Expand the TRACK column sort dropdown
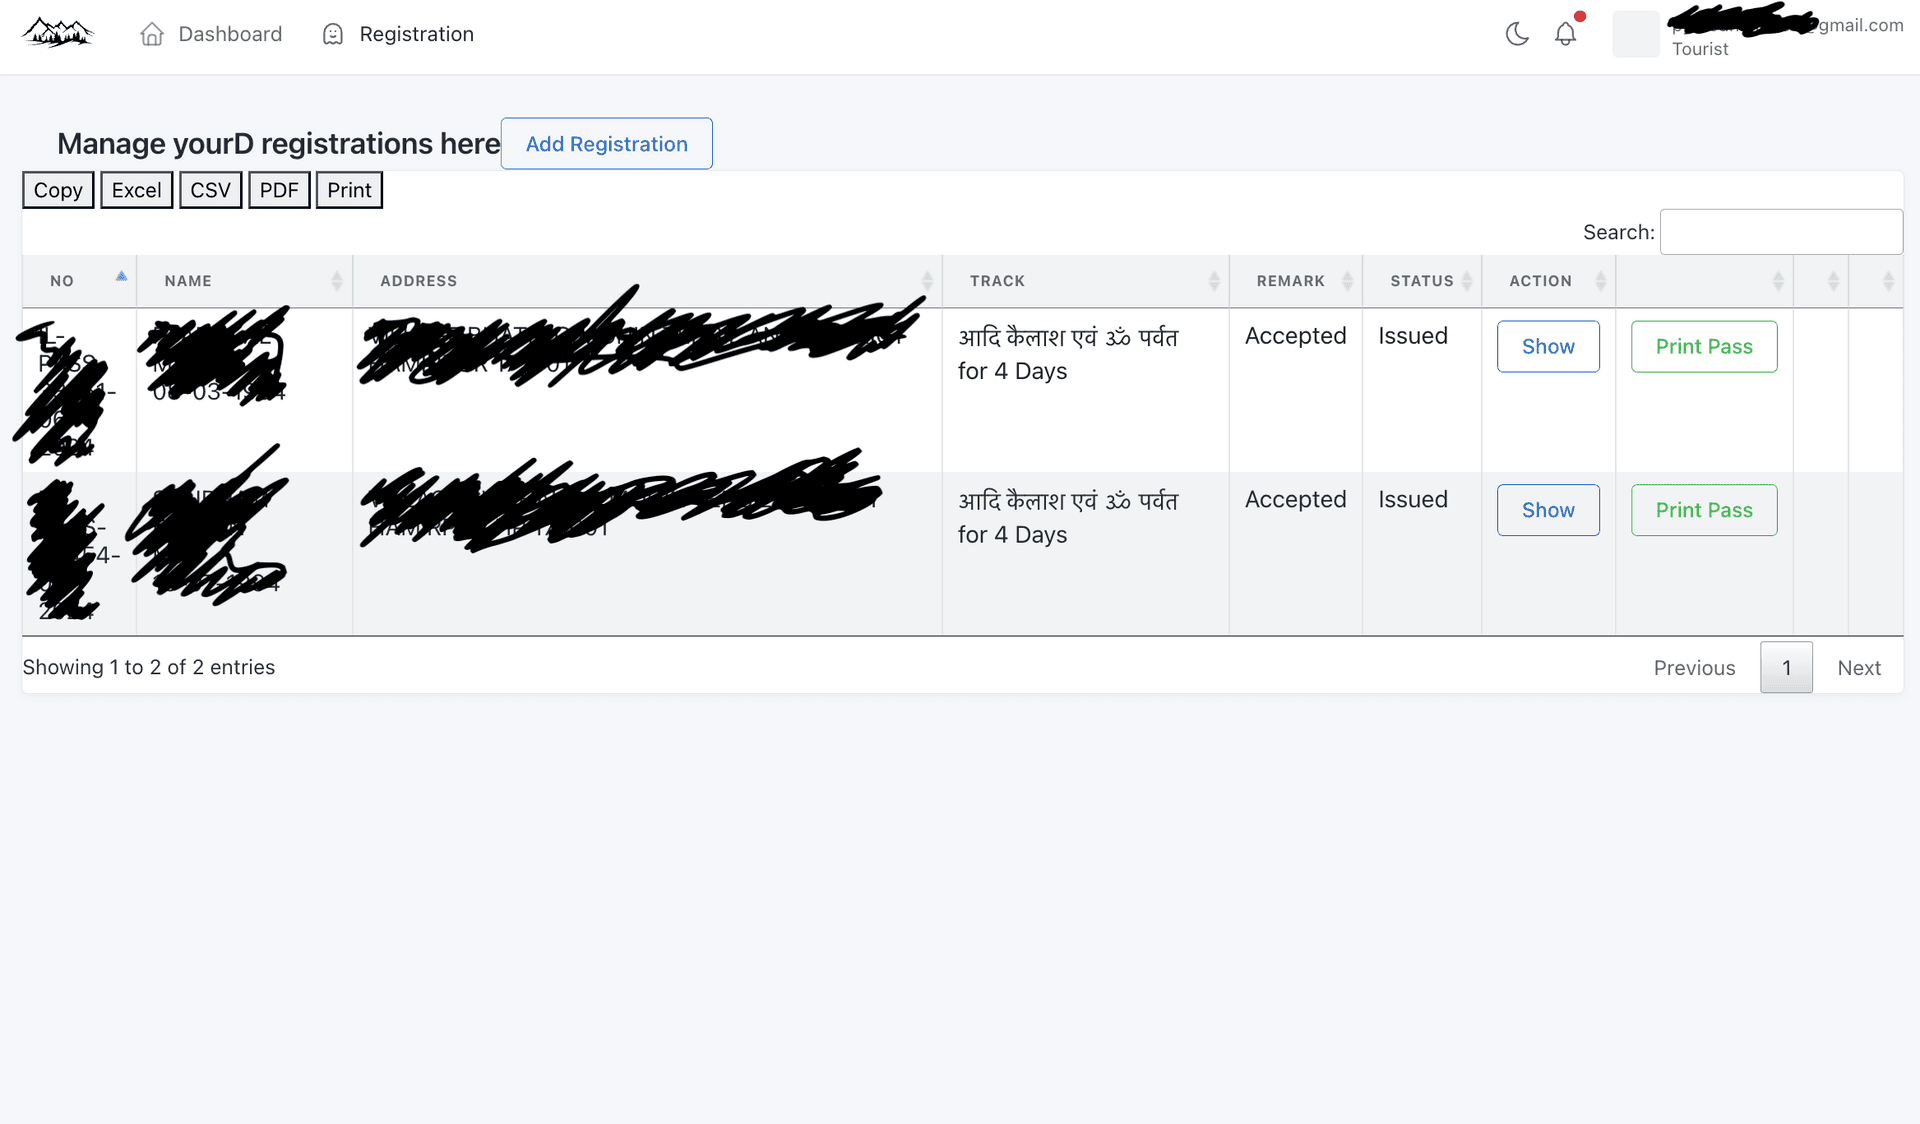 click(1210, 281)
